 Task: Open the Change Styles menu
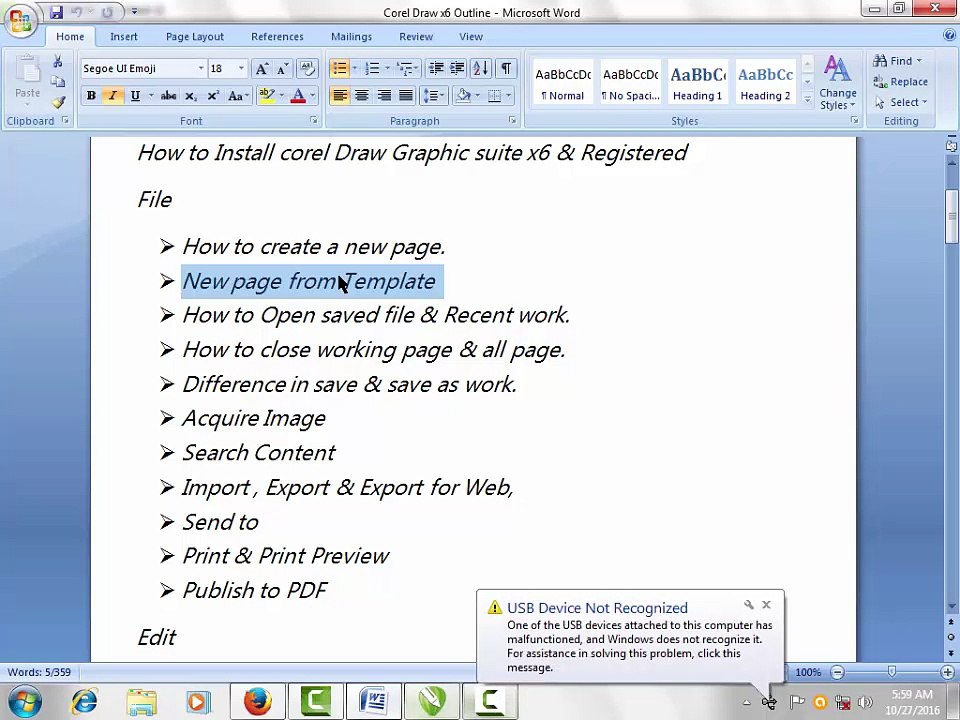coord(838,82)
